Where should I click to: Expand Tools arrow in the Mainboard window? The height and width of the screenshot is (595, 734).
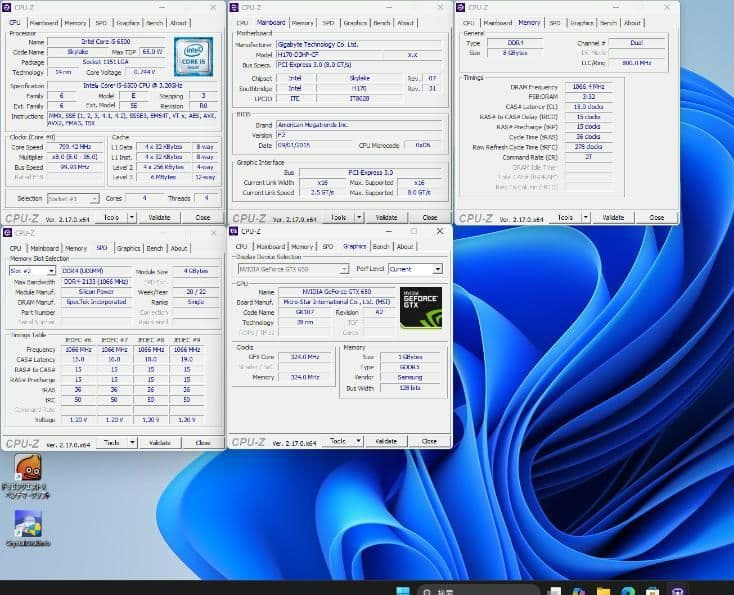pos(359,217)
